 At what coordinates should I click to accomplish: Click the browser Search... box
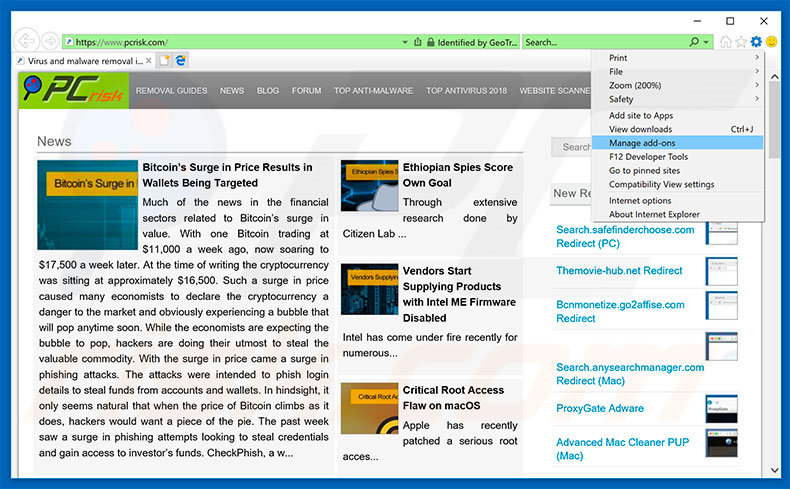click(605, 42)
